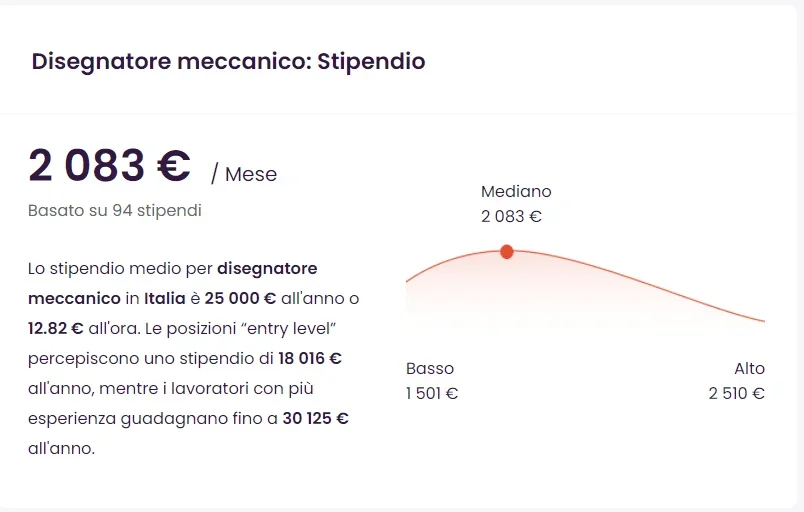The width and height of the screenshot is (804, 512).
Task: Click the large 2 083 € monthly salary figure
Action: pos(109,165)
